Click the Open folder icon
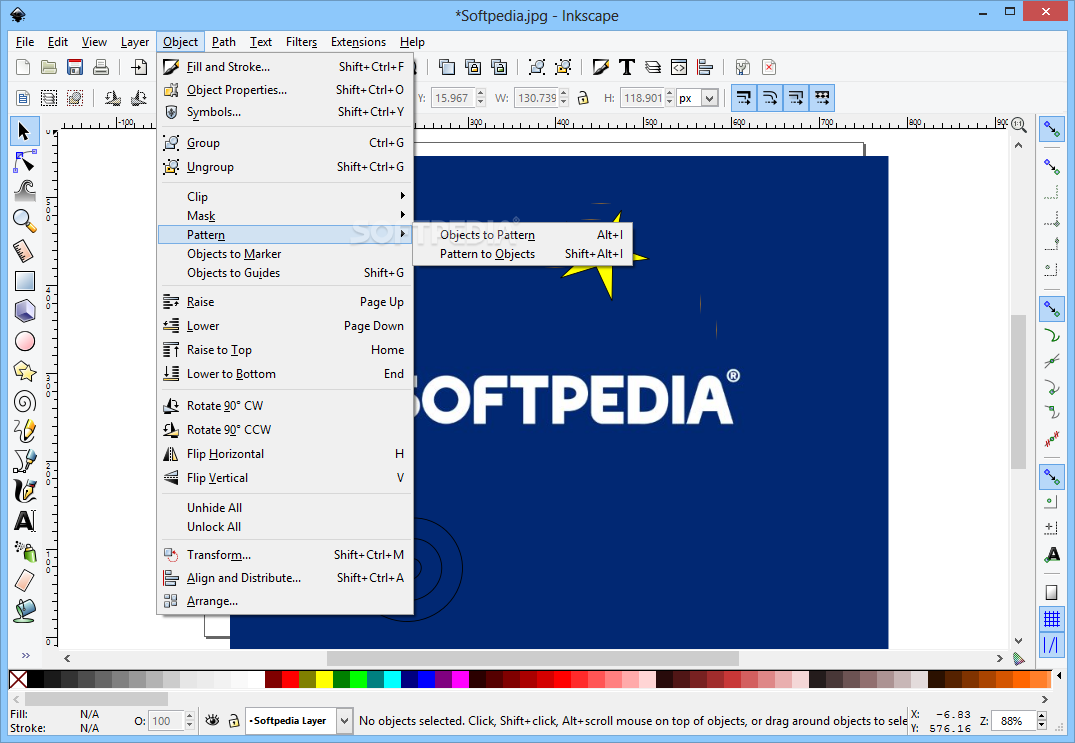The image size is (1075, 743). coord(49,67)
